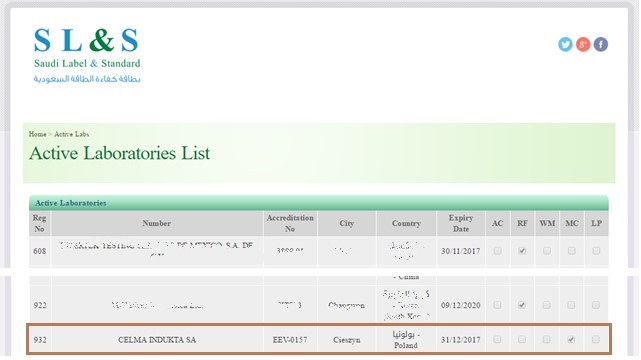This screenshot has height=360, width=641.
Task: Toggle WM checkbox for row 922
Action: tap(547, 305)
